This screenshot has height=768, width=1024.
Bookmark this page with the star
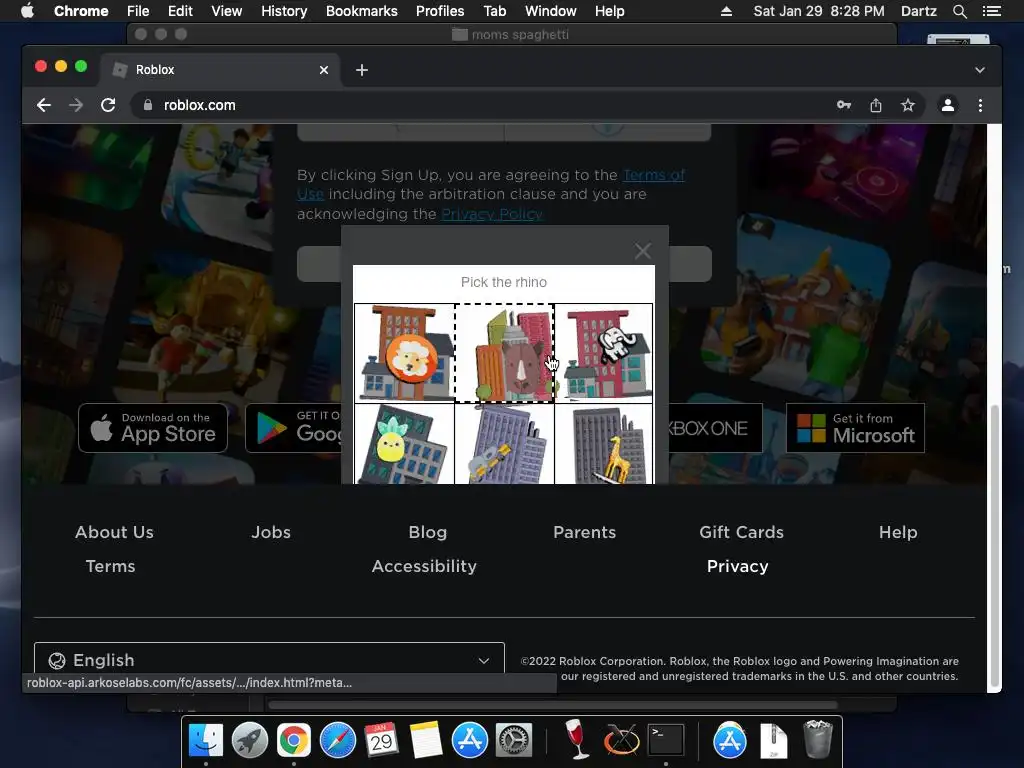coord(908,105)
